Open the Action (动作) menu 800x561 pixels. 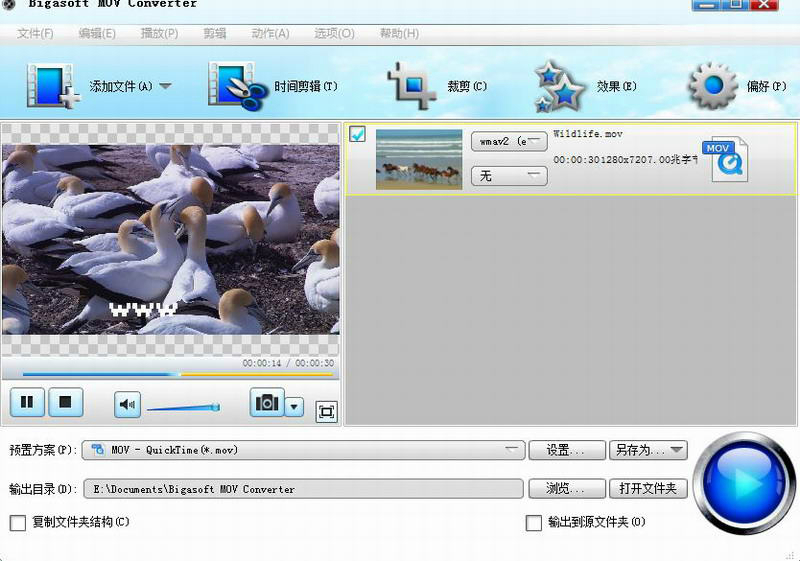270,34
